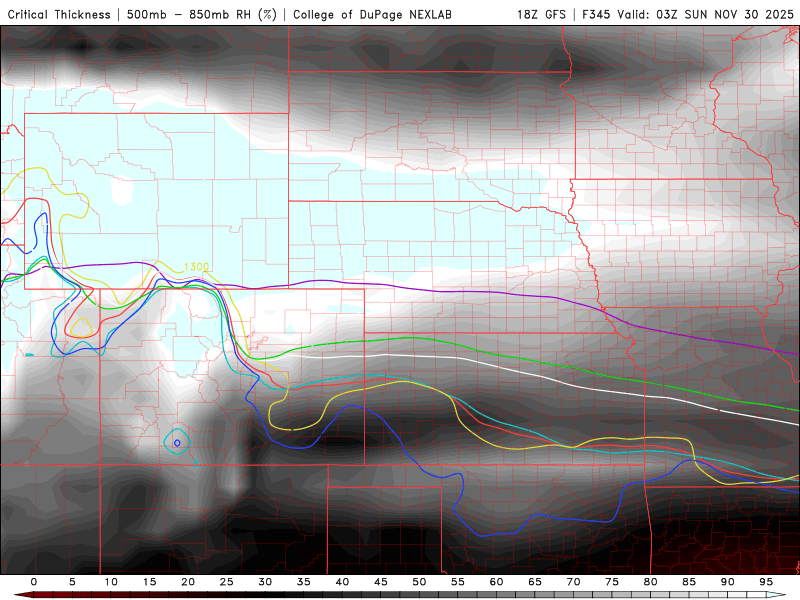The height and width of the screenshot is (600, 800).
Task: Click the "18Z GFS" model run label
Action: 541,14
